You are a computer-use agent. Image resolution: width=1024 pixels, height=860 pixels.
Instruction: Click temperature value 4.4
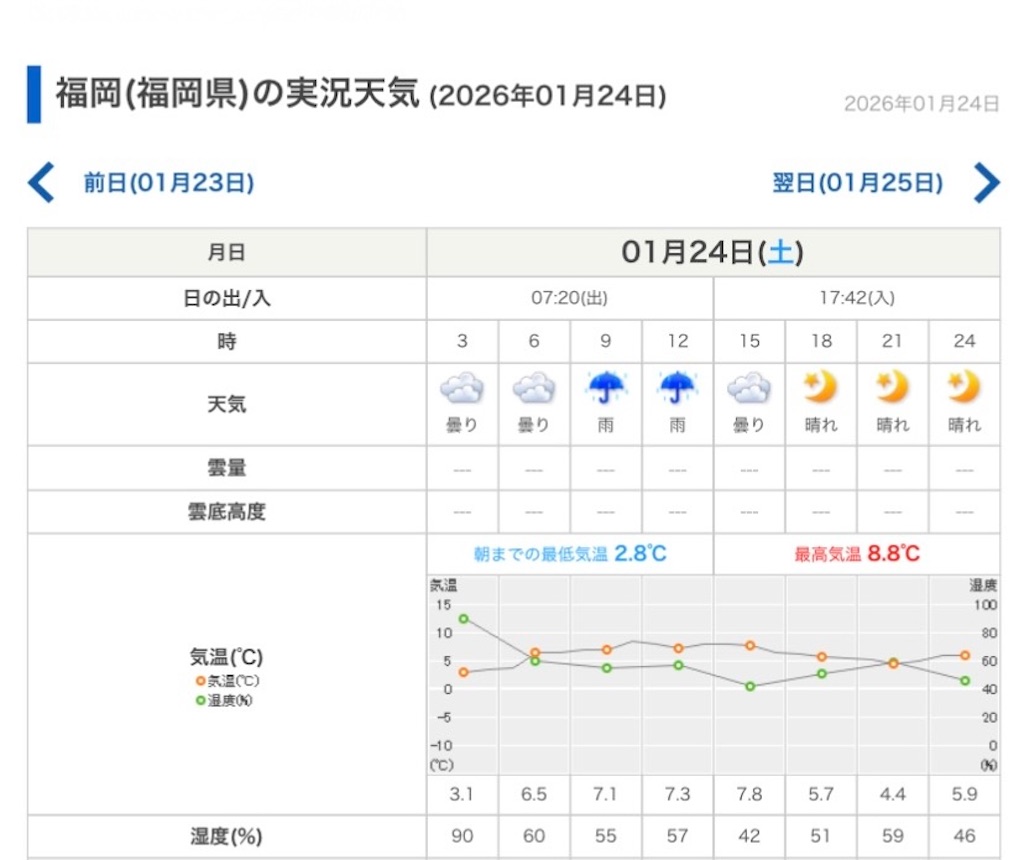[x=893, y=795]
